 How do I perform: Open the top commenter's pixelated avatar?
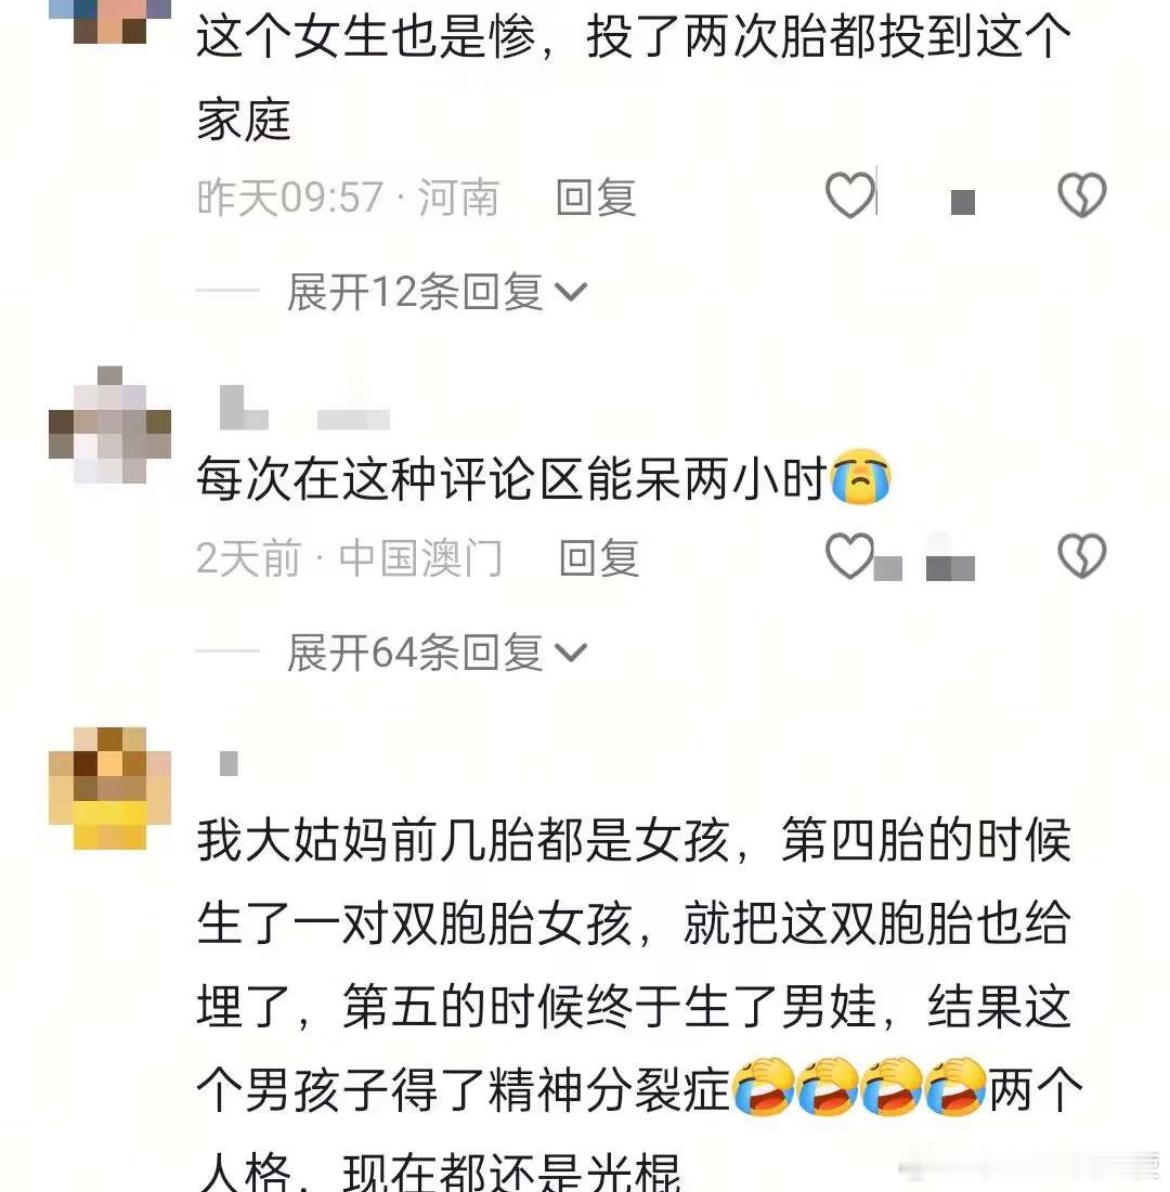tap(110, 21)
